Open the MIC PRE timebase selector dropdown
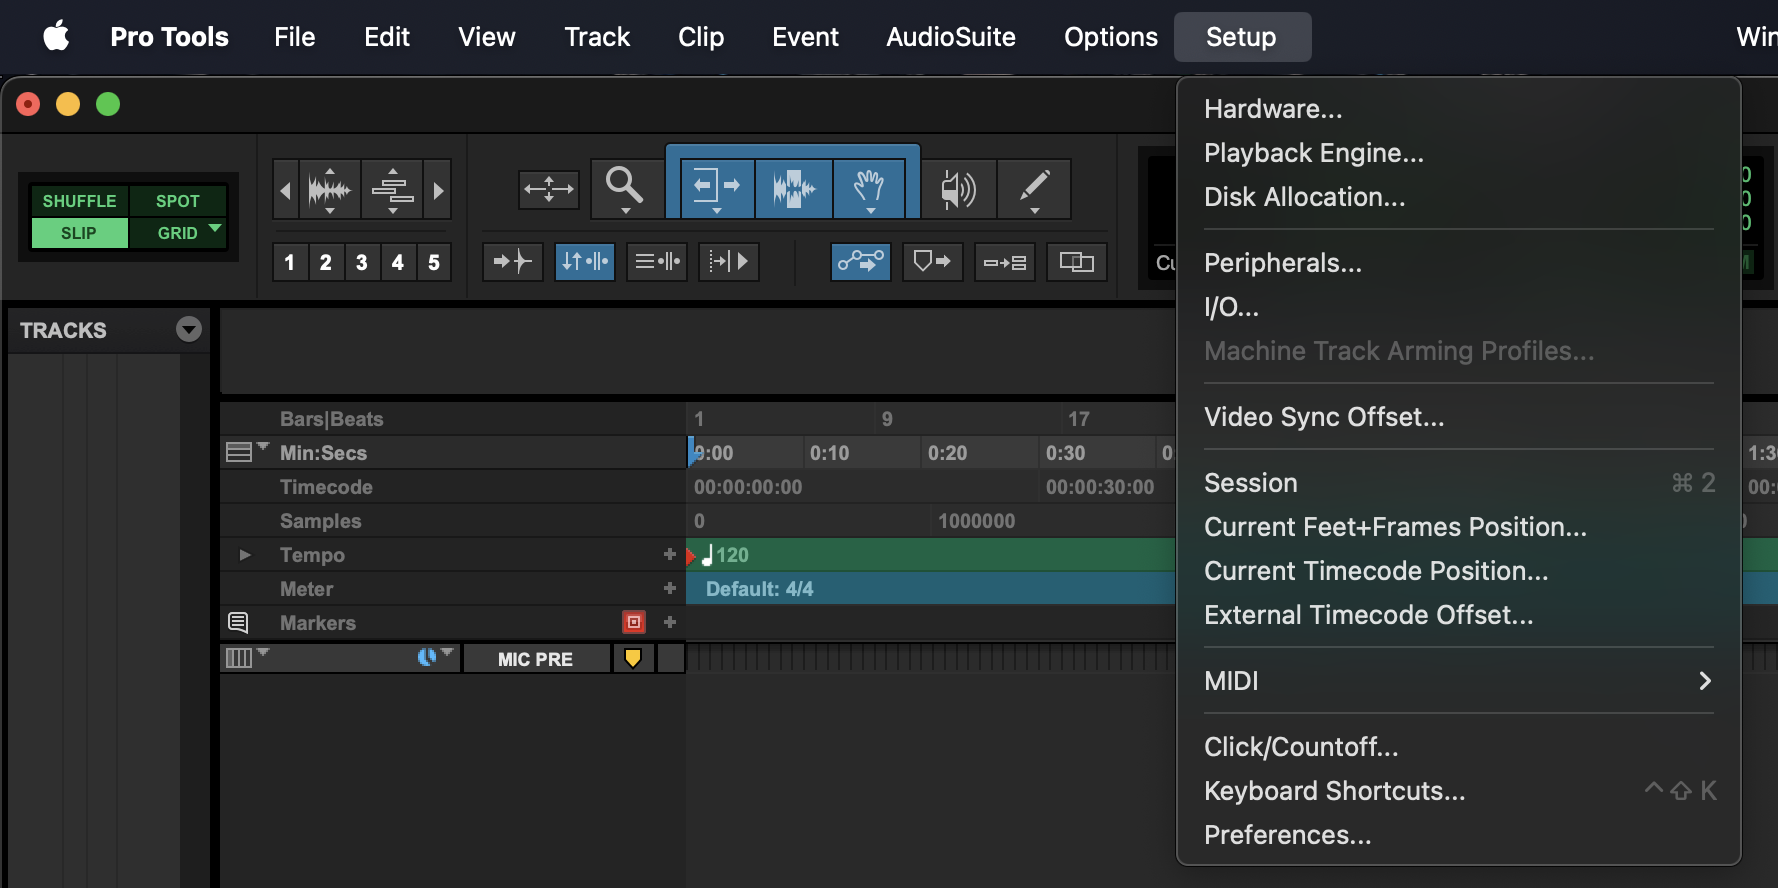 click(435, 657)
